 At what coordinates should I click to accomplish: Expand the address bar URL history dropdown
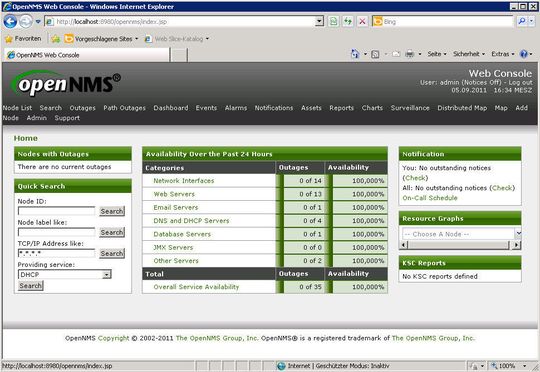(x=319, y=21)
